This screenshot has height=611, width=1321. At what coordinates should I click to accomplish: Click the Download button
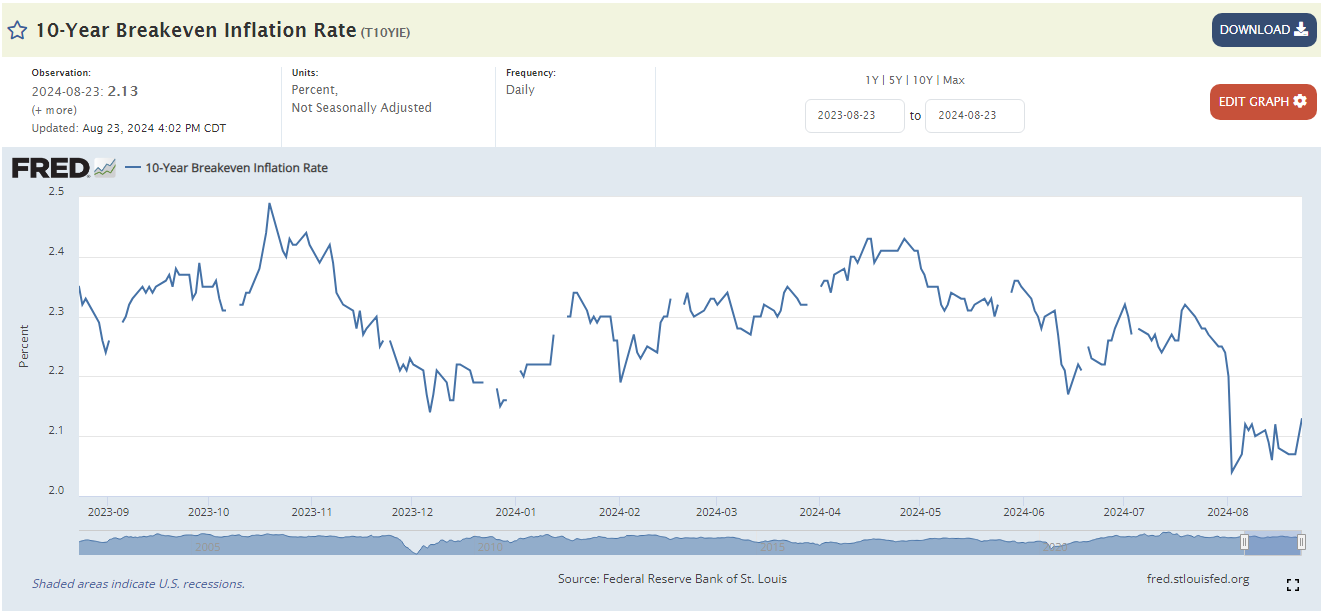tap(1264, 30)
